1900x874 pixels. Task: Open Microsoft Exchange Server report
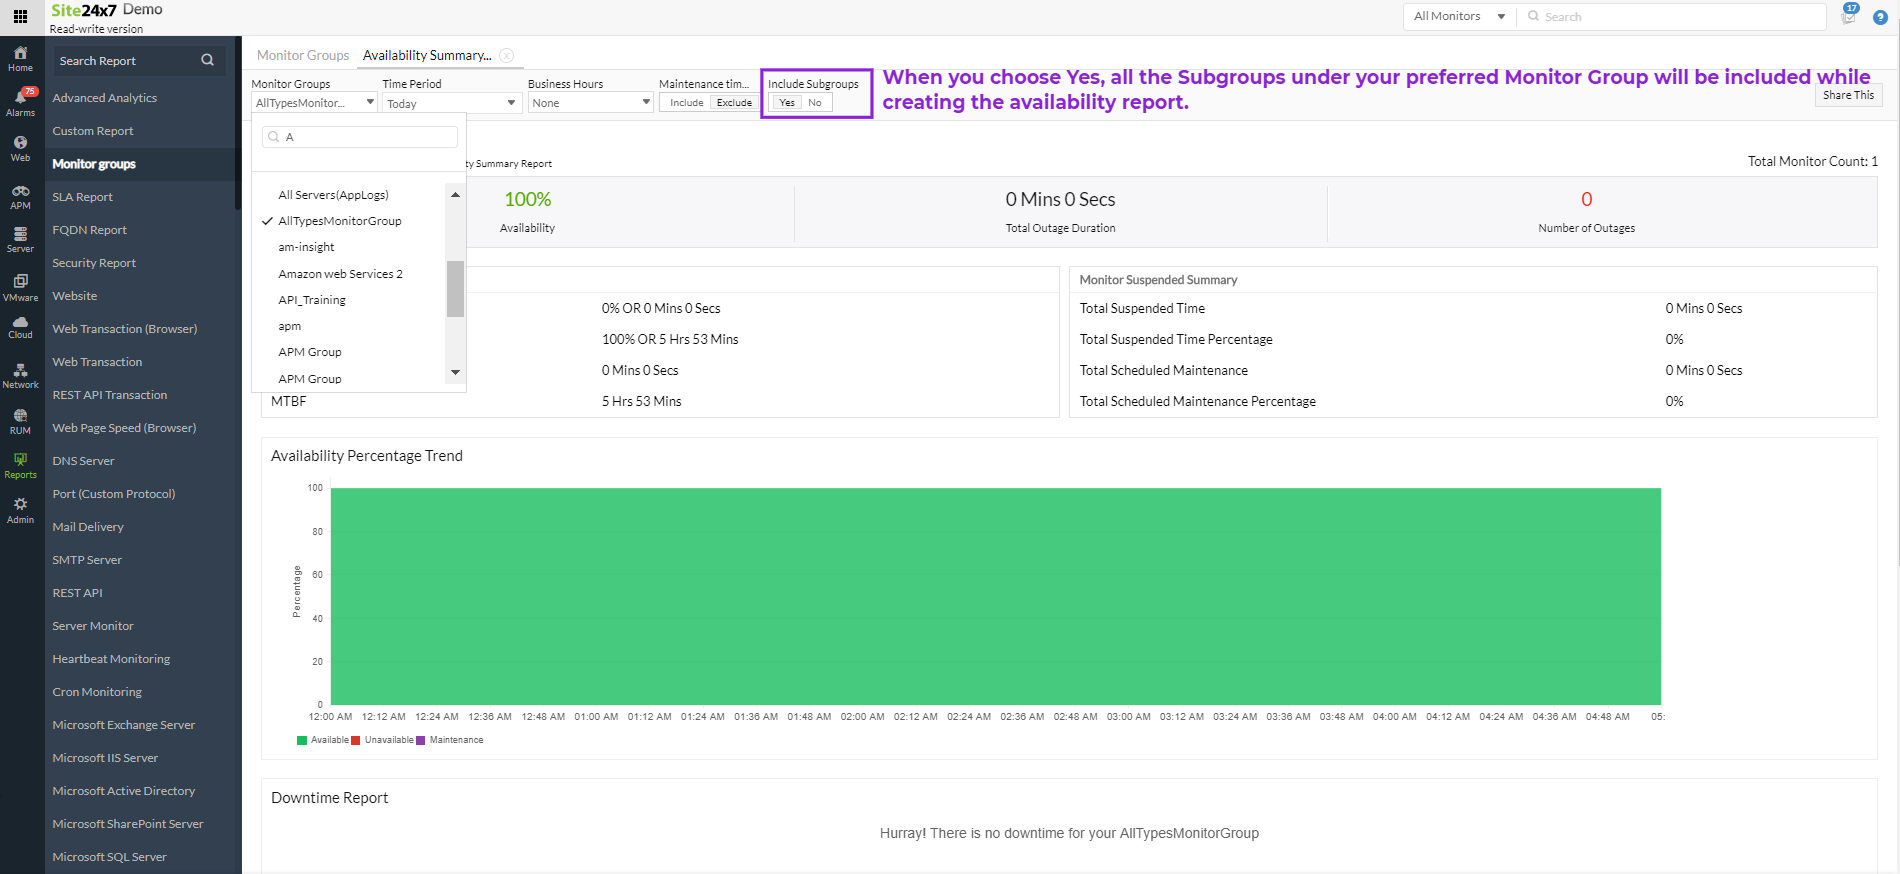coord(124,725)
